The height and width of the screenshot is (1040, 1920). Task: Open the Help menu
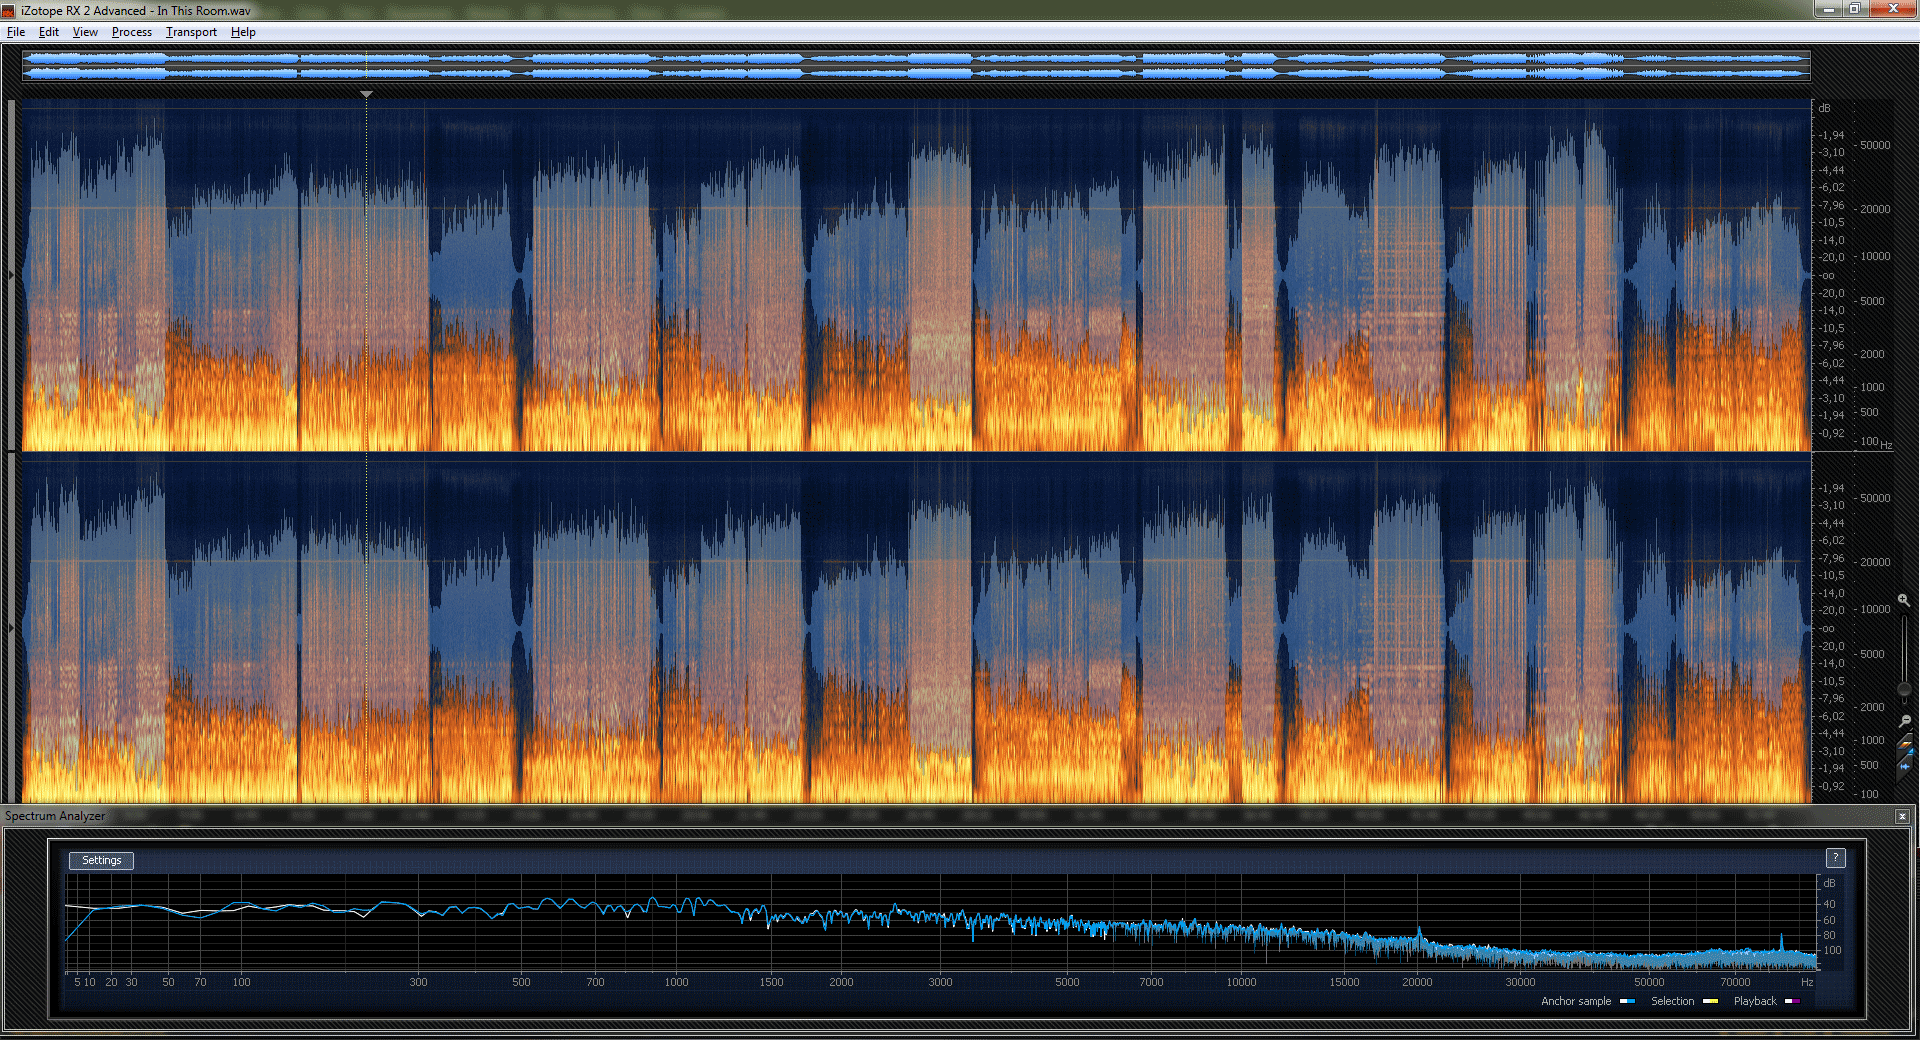[x=243, y=32]
